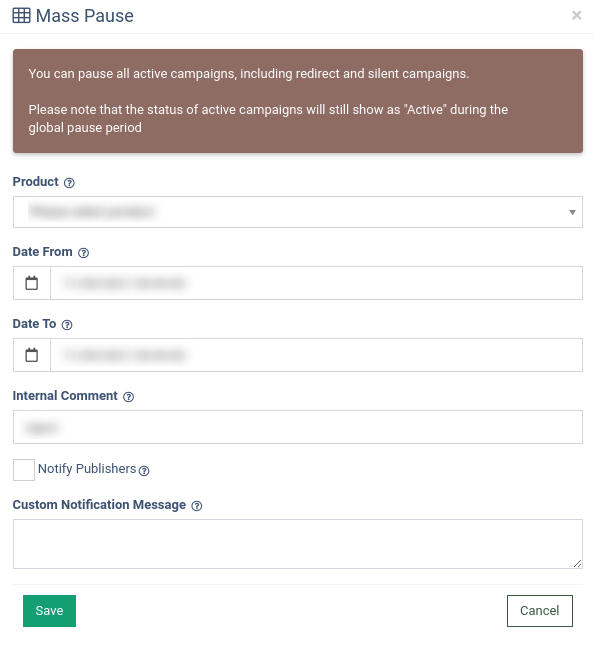Click Custom Notification Message help icon
The width and height of the screenshot is (594, 647).
click(x=197, y=506)
